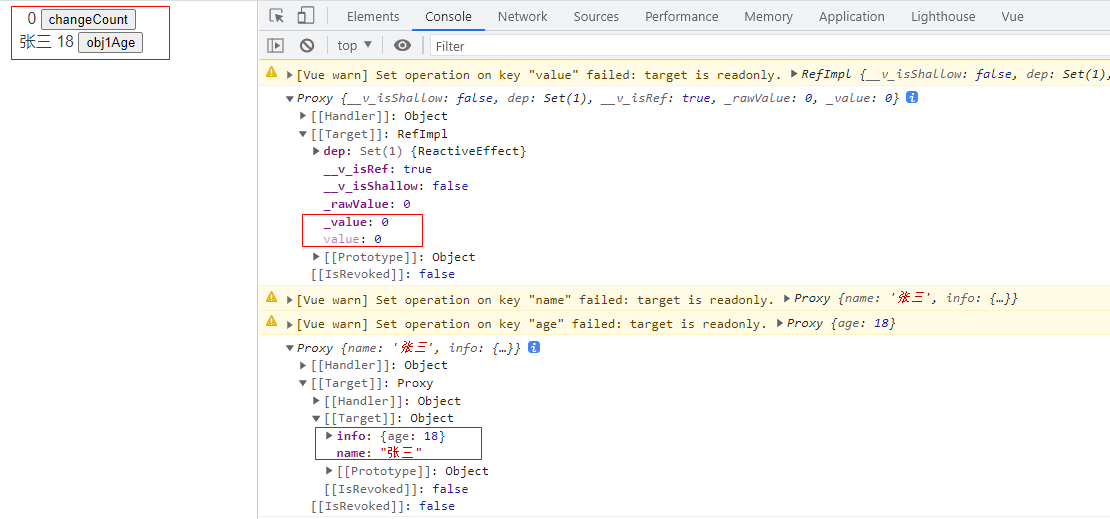Click the _value: 0 property
The width and height of the screenshot is (1110, 519).
pos(356,222)
